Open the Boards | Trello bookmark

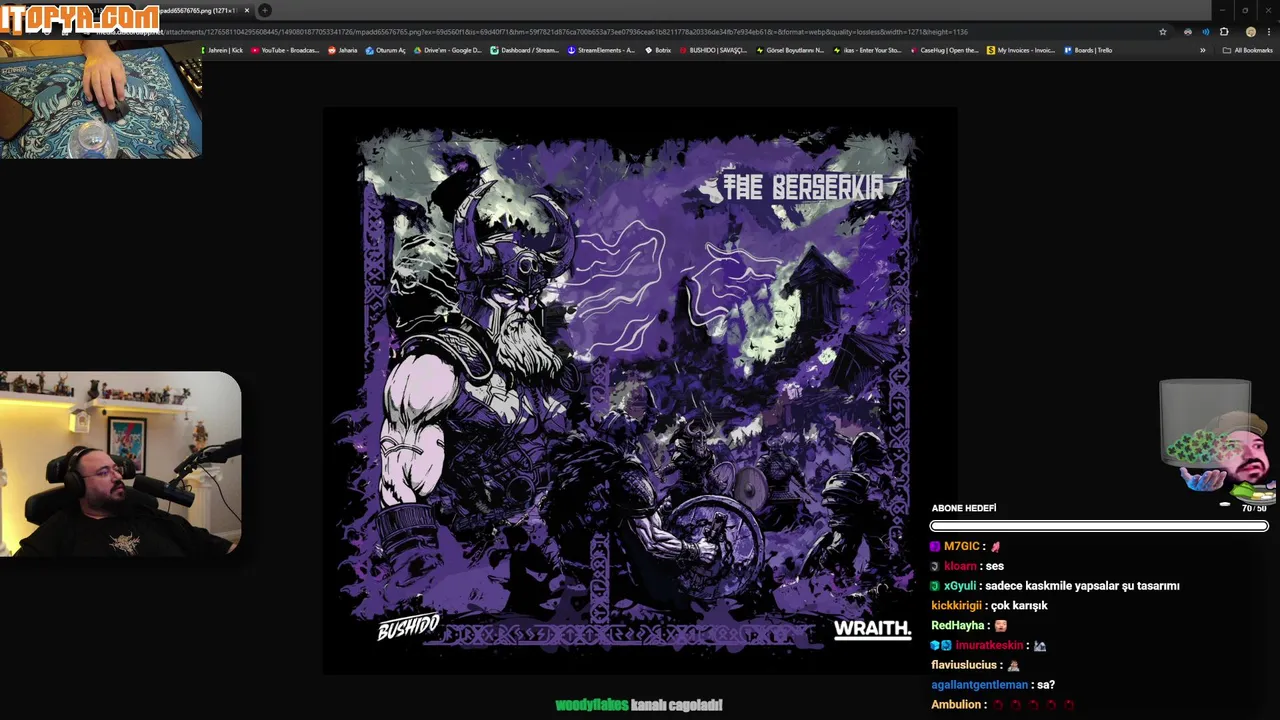[x=1087, y=50]
